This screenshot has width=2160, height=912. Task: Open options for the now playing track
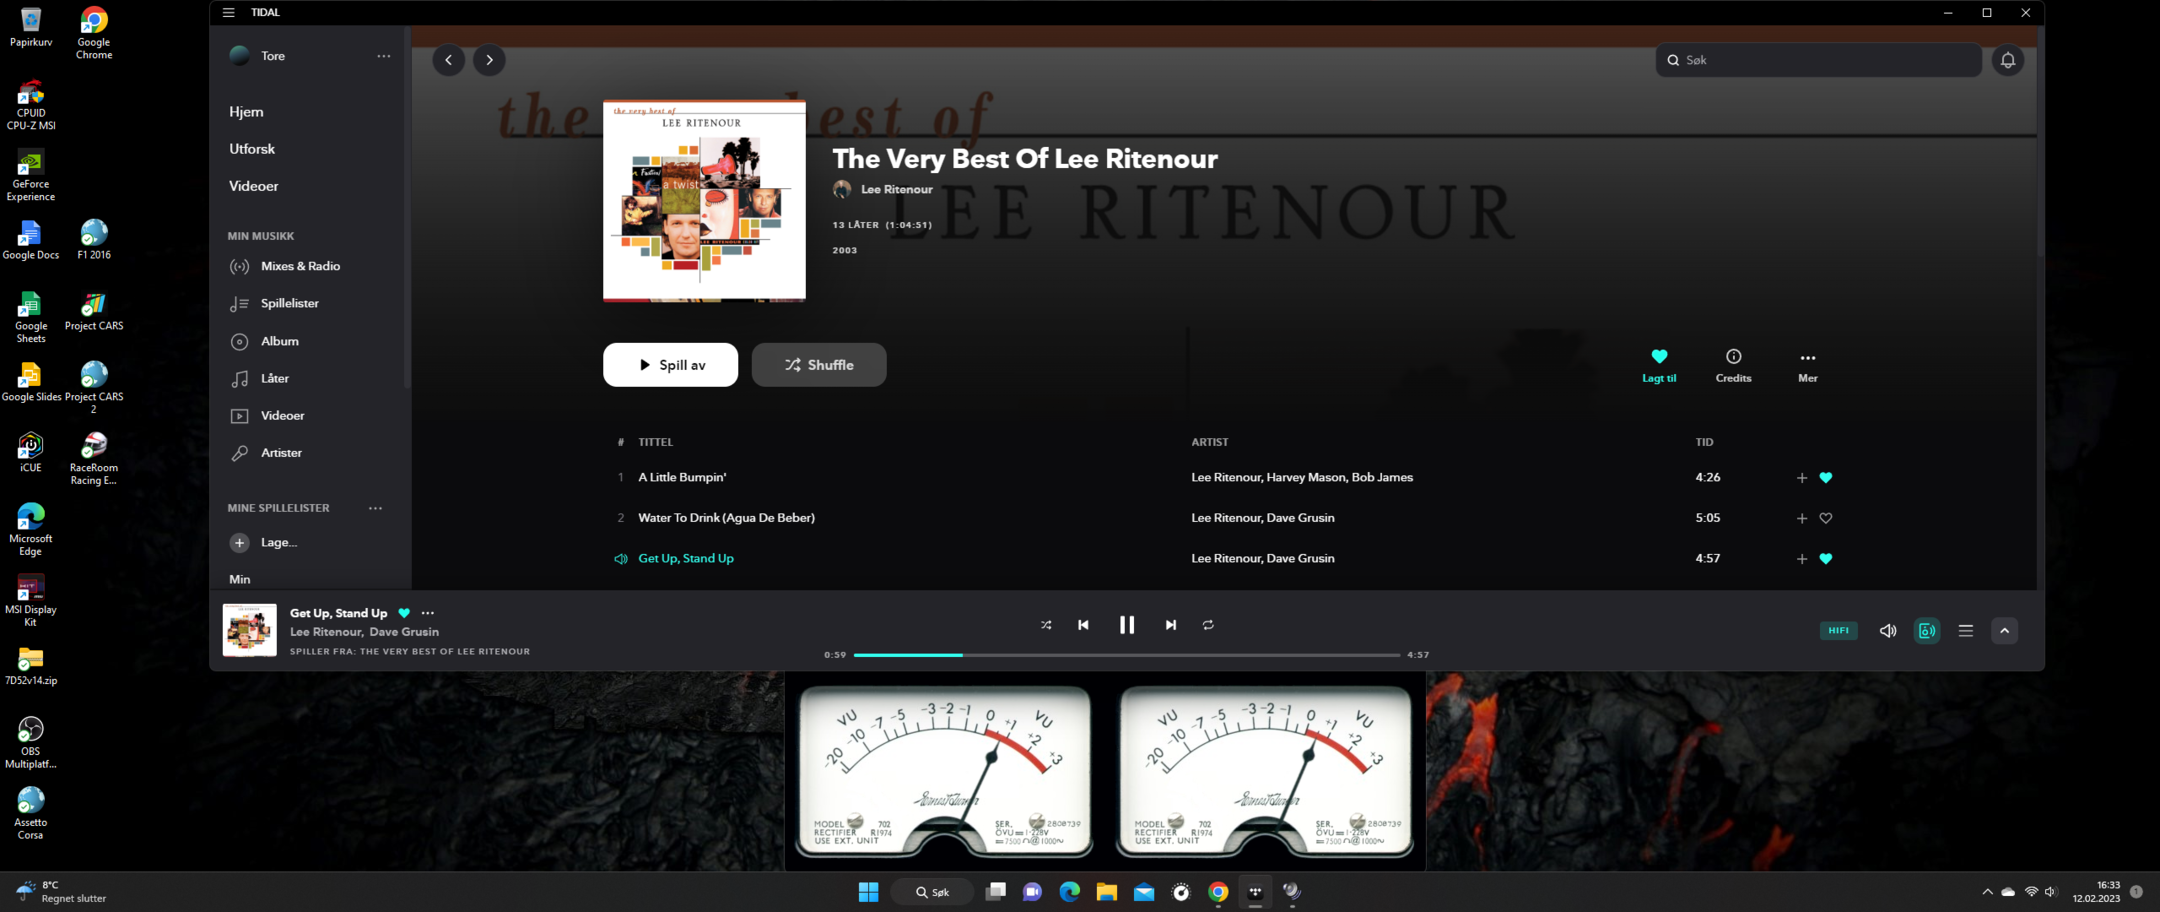tap(428, 613)
